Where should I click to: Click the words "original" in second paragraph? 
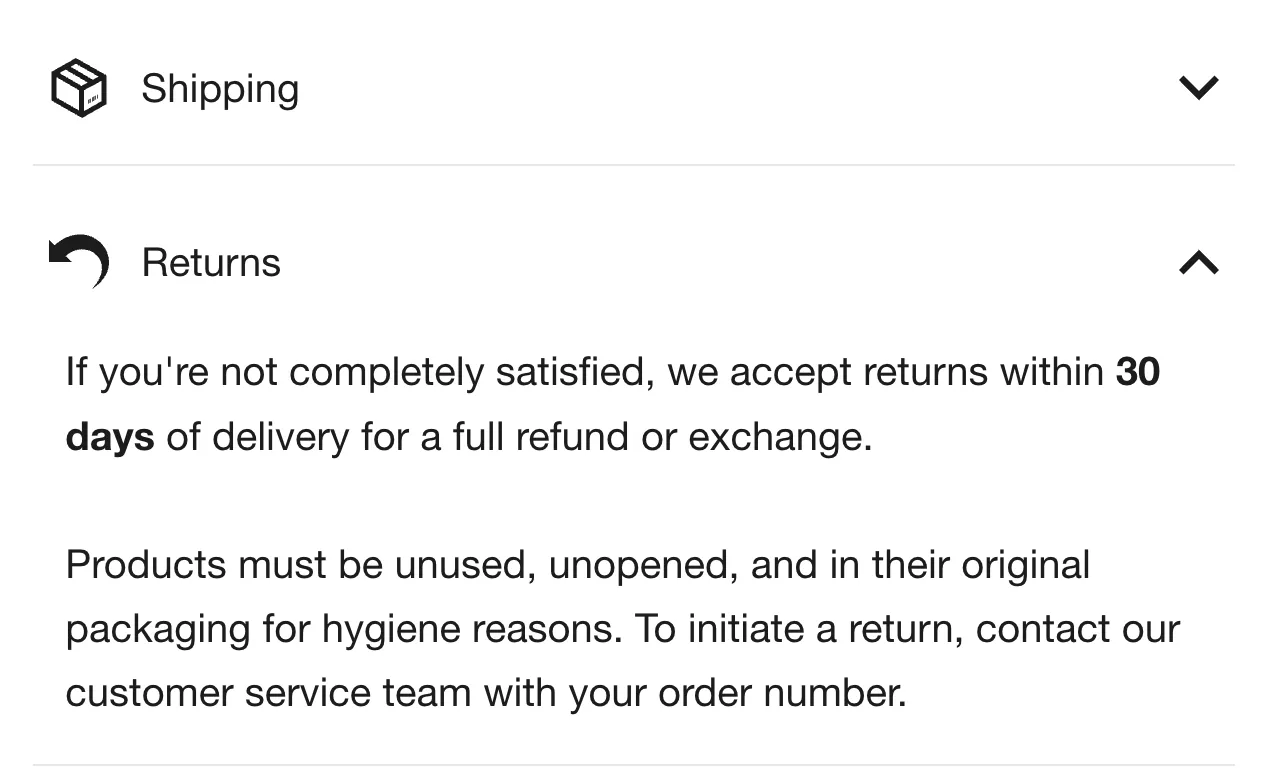pyautogui.click(x=1025, y=565)
